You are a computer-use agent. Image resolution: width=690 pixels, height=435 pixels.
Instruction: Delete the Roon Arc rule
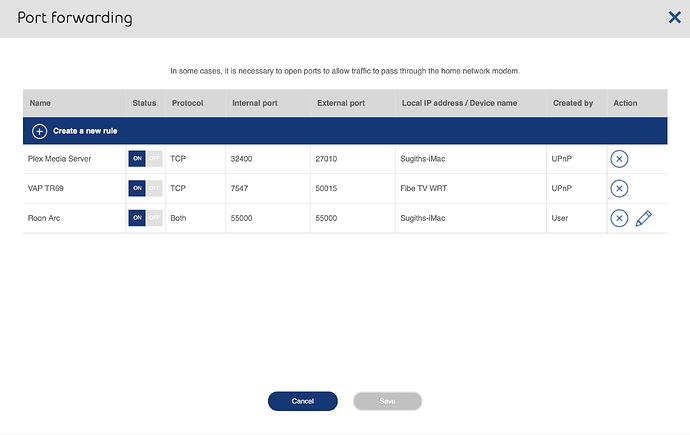click(619, 219)
